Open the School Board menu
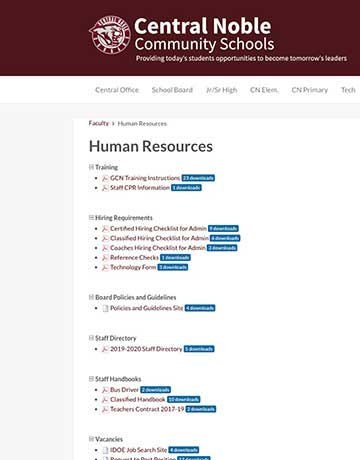This screenshot has height=460, width=360. tap(172, 90)
